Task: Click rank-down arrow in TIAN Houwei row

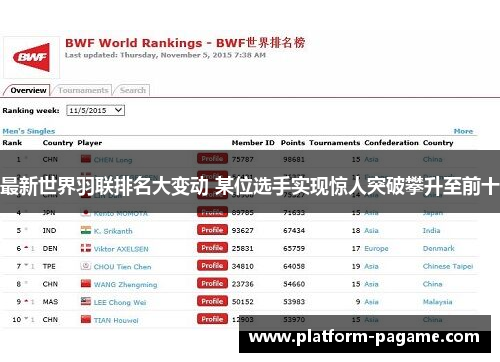Action: click(x=26, y=319)
